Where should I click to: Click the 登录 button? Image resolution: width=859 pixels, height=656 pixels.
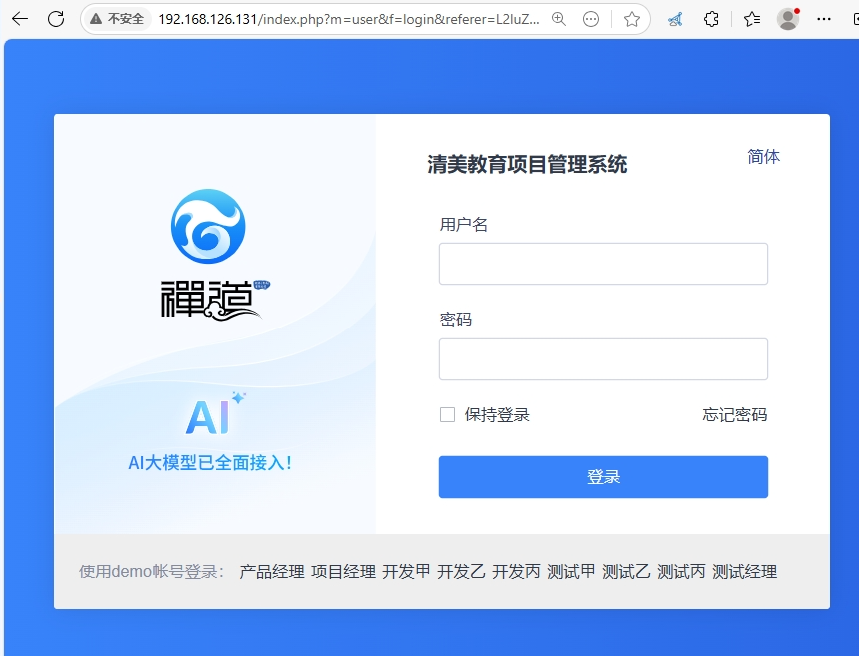[603, 477]
